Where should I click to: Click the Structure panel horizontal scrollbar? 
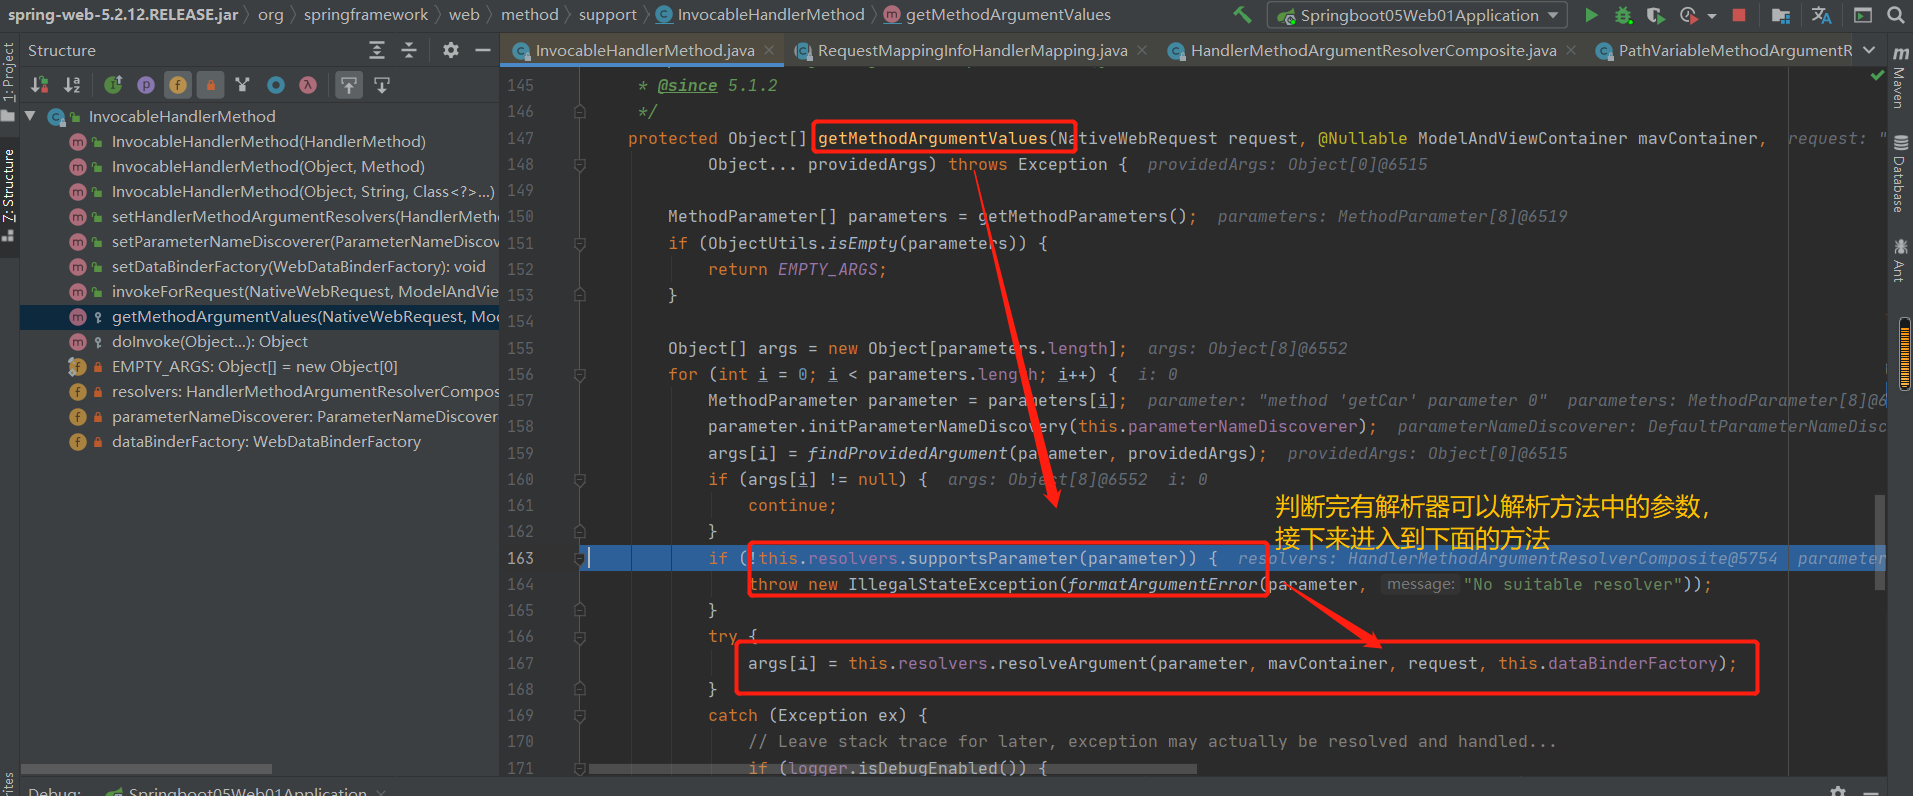[x=146, y=769]
